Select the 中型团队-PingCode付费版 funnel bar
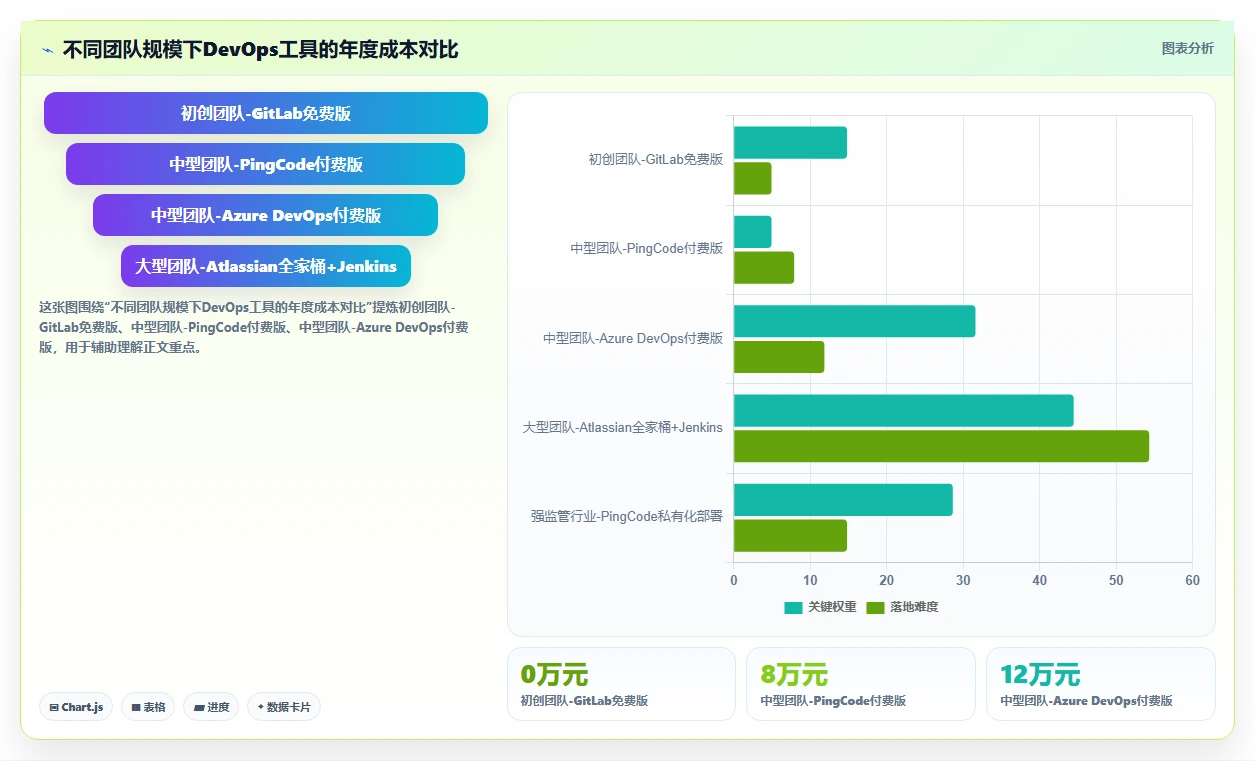Image resolution: width=1255 pixels, height=761 pixels. [266, 164]
